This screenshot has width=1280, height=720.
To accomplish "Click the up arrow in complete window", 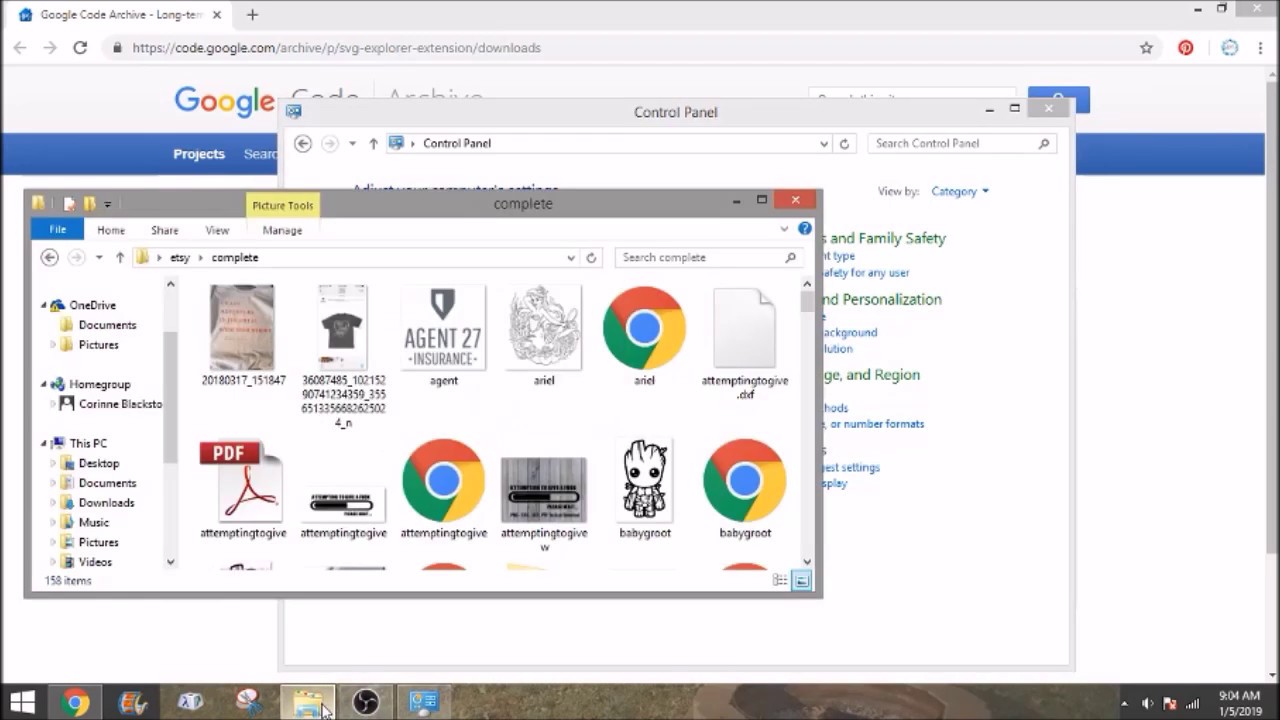I will 120,257.
